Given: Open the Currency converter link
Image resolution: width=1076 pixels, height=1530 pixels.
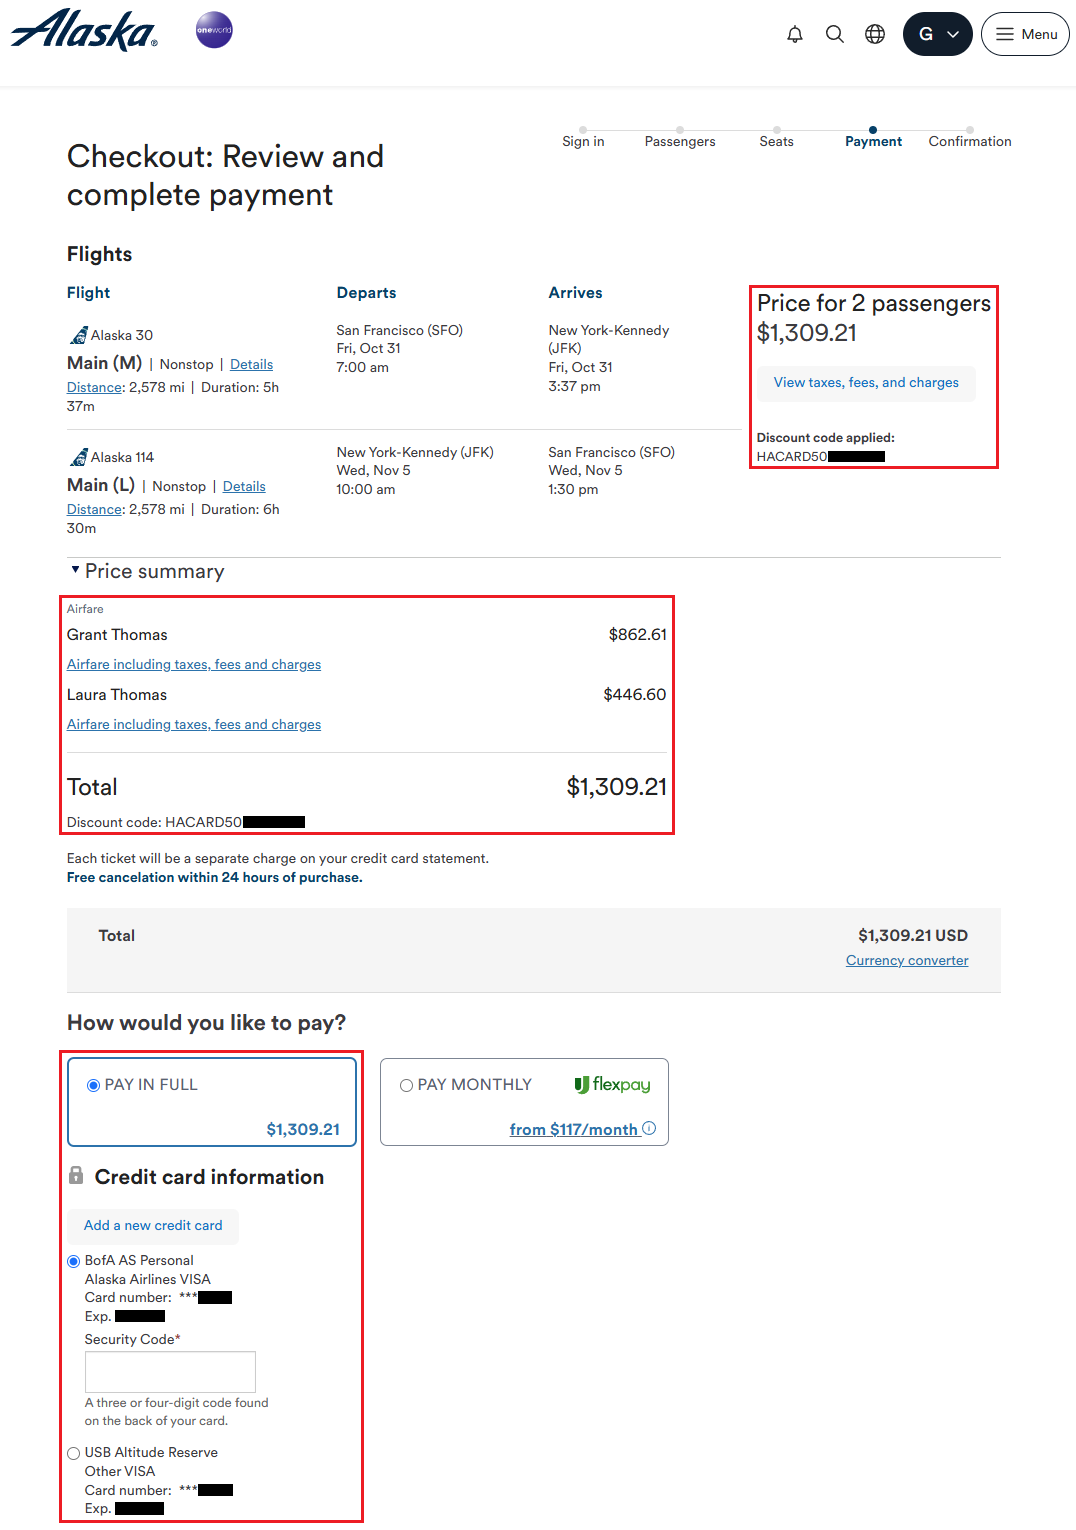Looking at the screenshot, I should (x=907, y=960).
